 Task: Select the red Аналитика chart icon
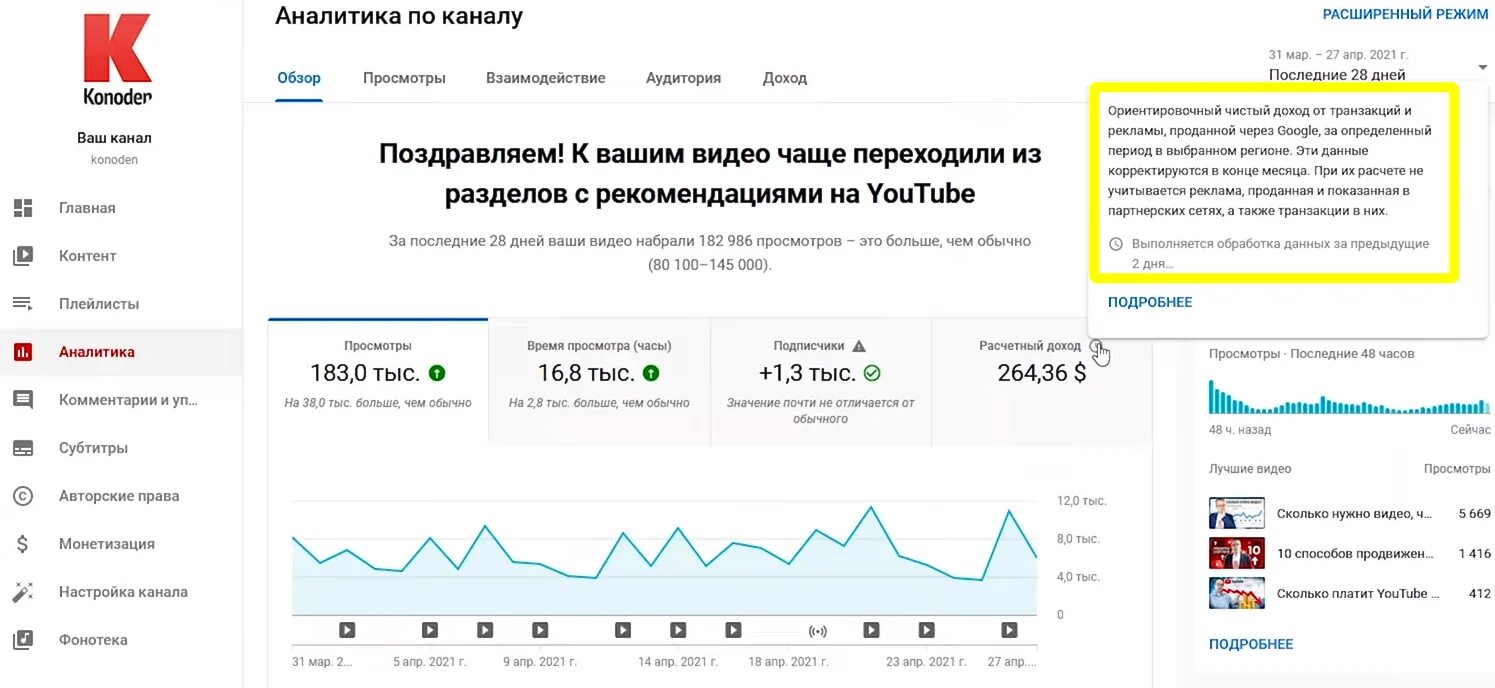(x=23, y=352)
